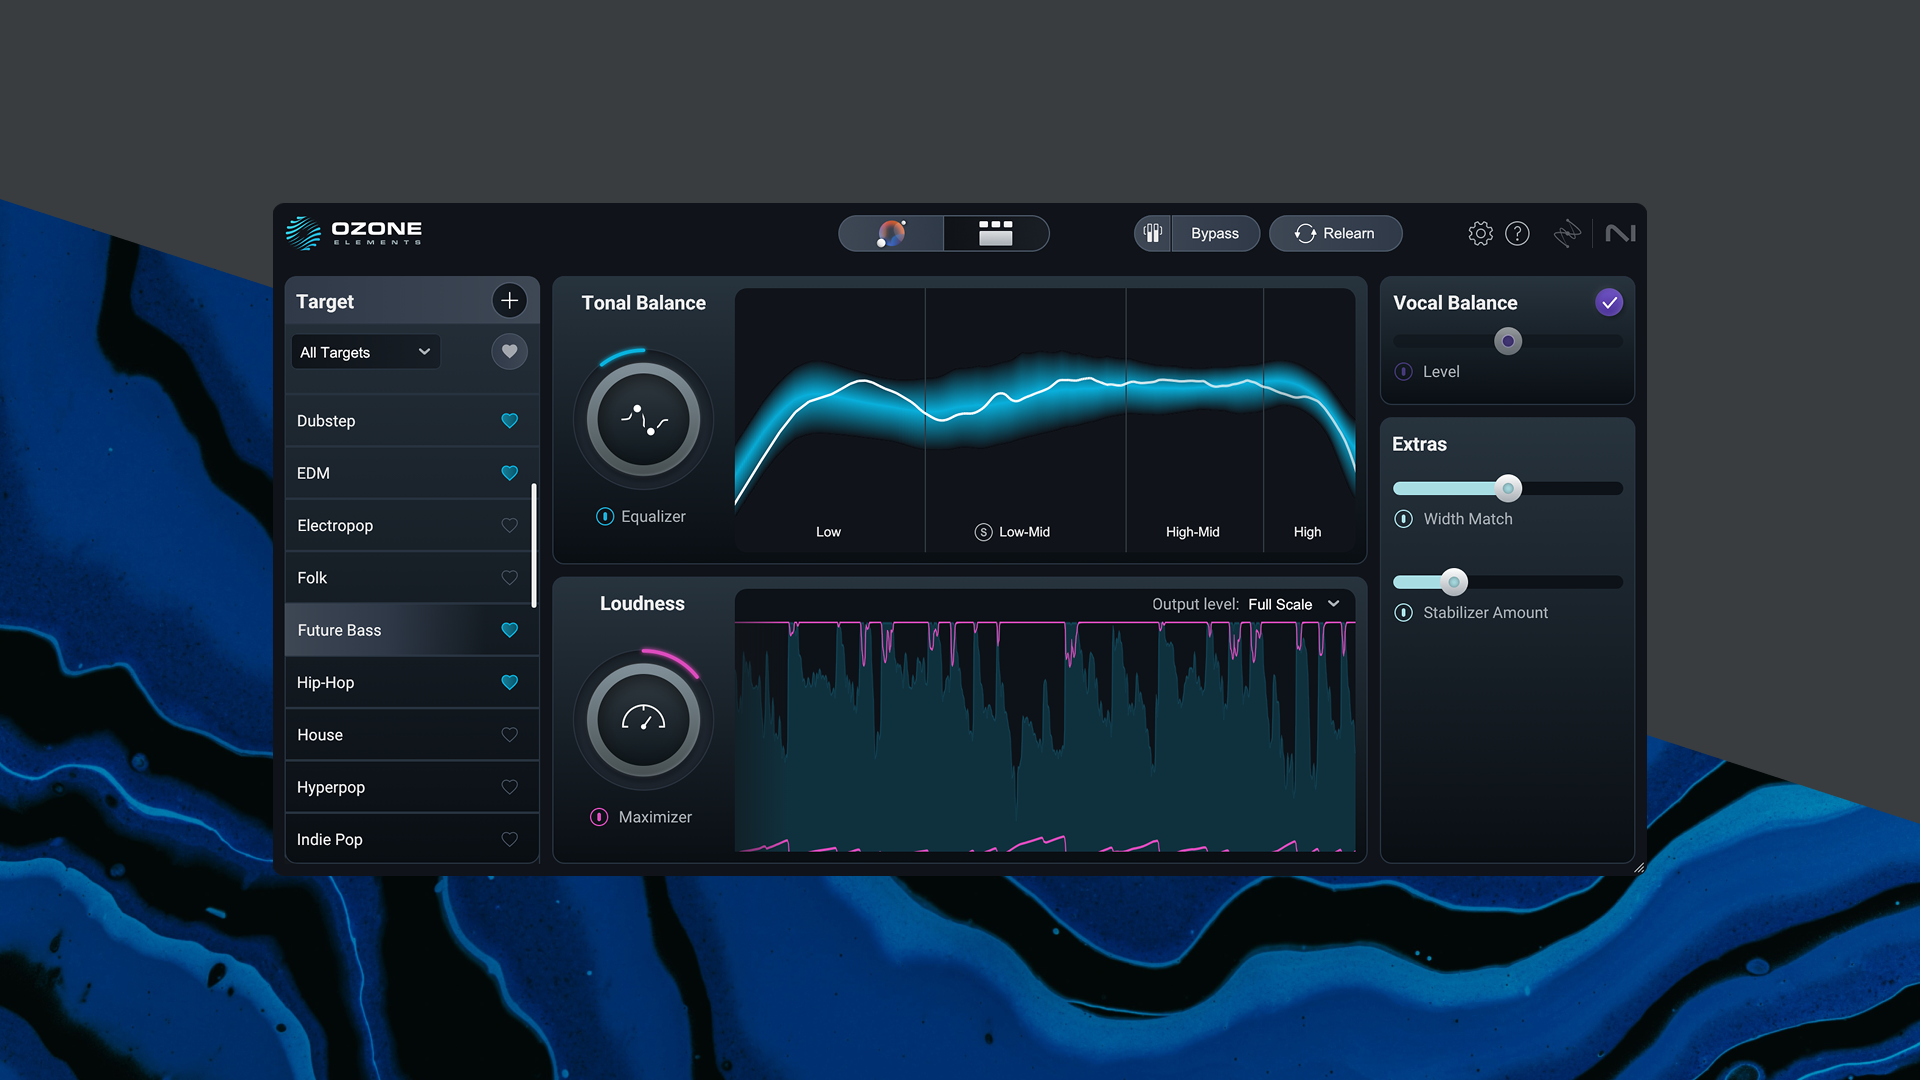
Task: Add a new target with plus button
Action: (x=509, y=300)
